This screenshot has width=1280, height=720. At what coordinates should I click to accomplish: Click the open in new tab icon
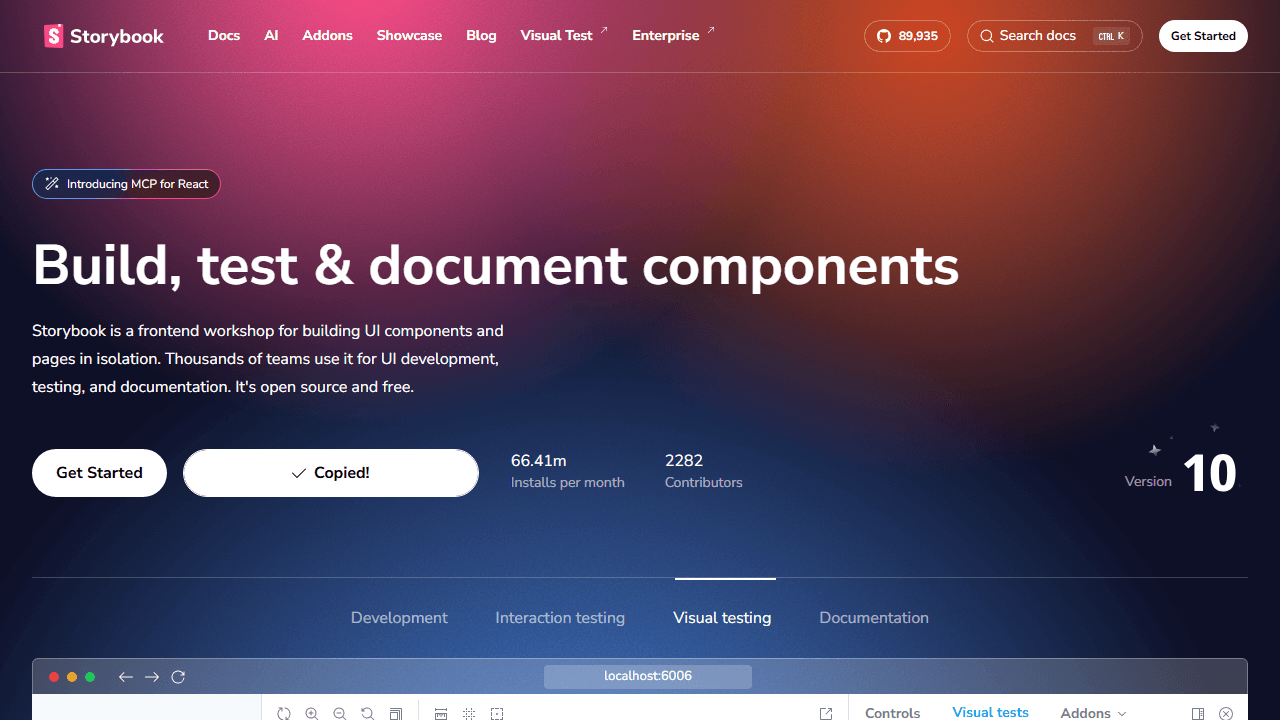pyautogui.click(x=826, y=713)
